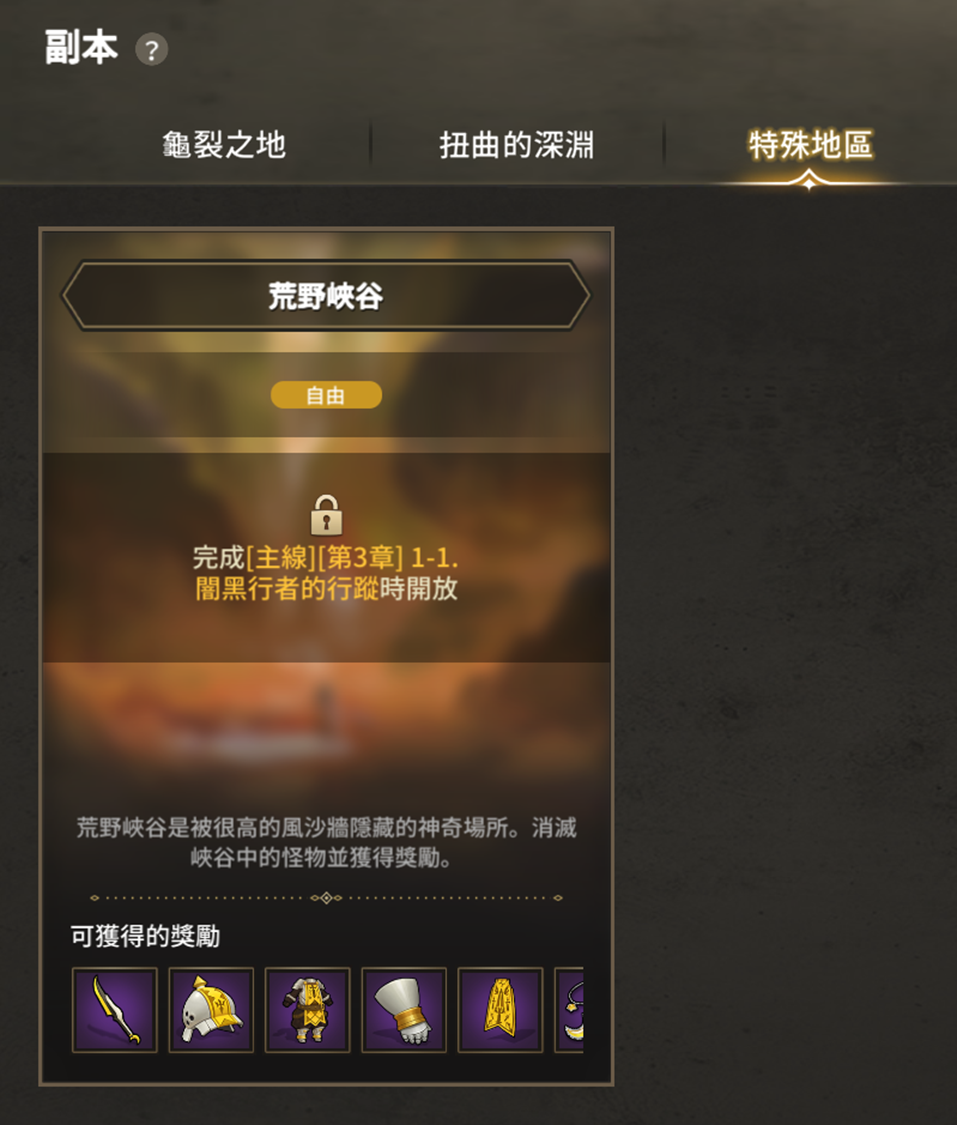Select the golden cape reward icon
This screenshot has width=957, height=1125.
click(501, 1009)
